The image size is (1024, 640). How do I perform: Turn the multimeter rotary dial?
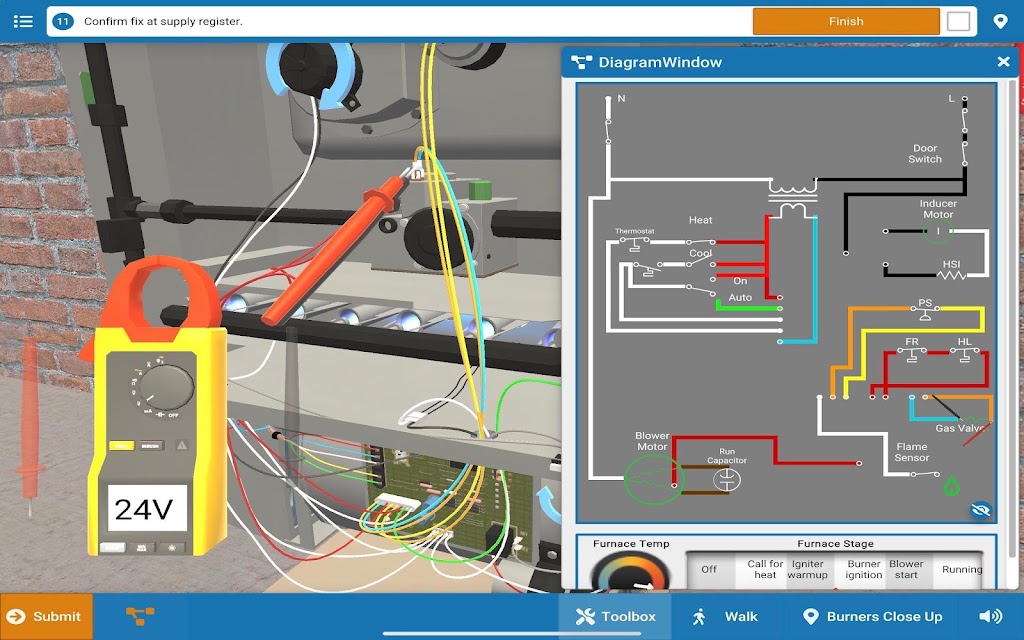[x=167, y=387]
